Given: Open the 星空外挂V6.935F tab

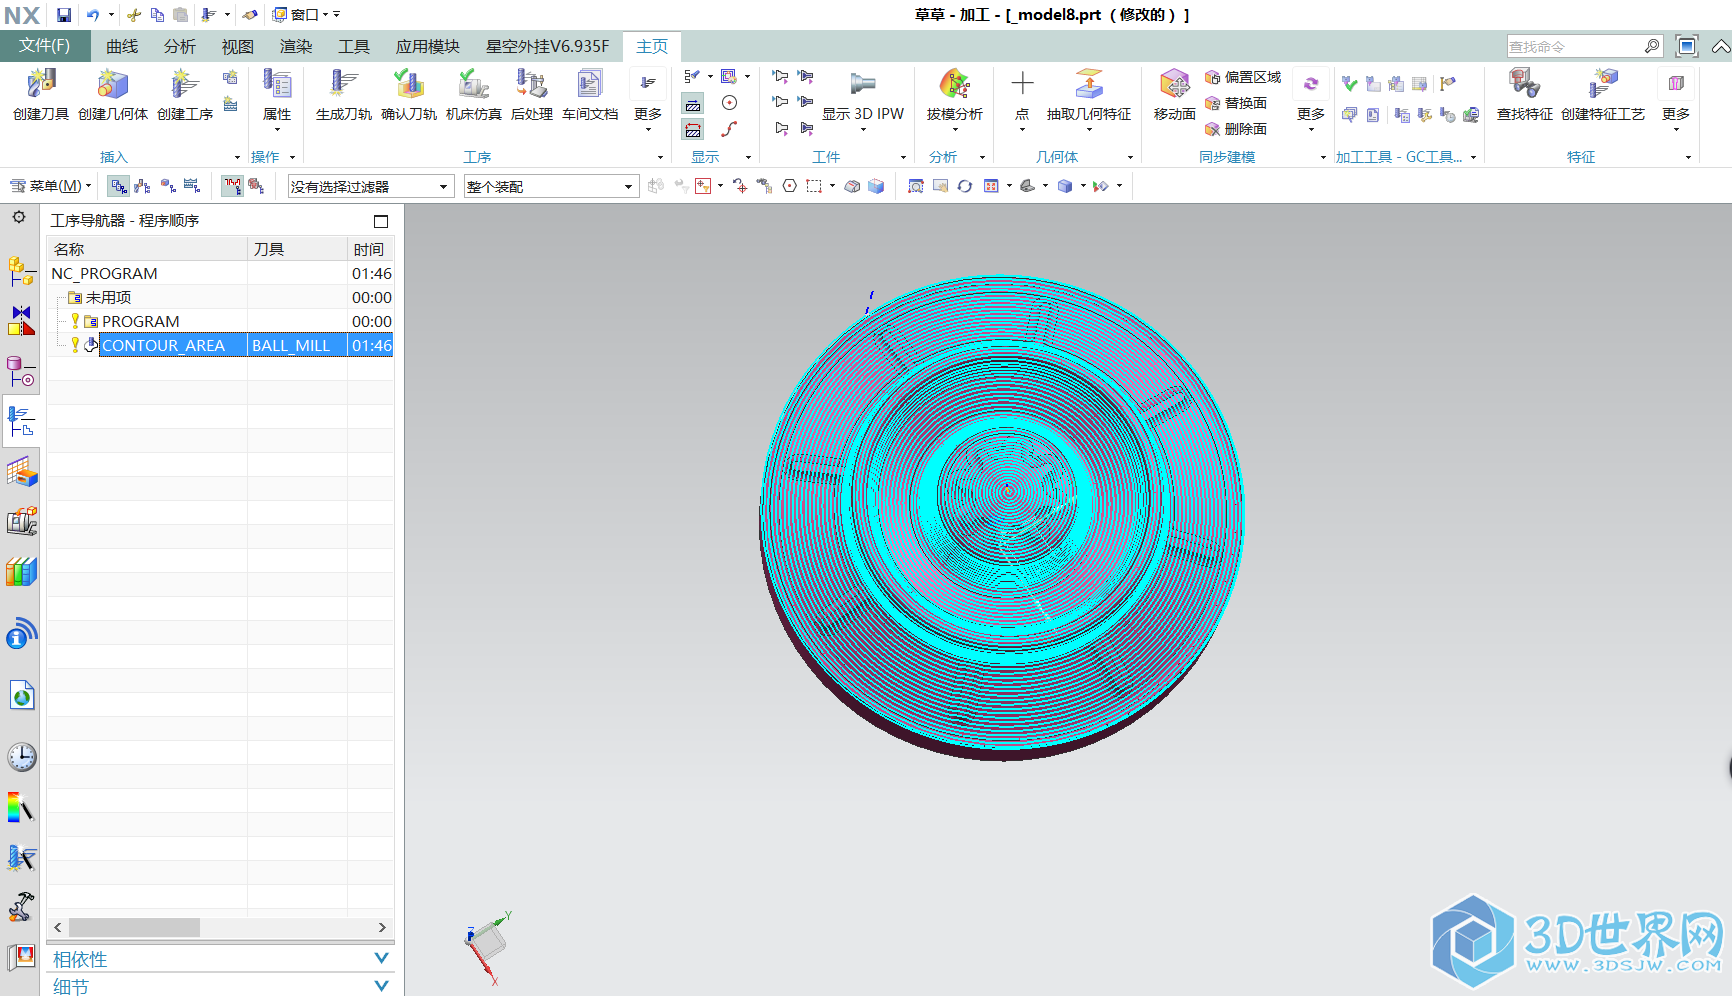Looking at the screenshot, I should (x=547, y=46).
